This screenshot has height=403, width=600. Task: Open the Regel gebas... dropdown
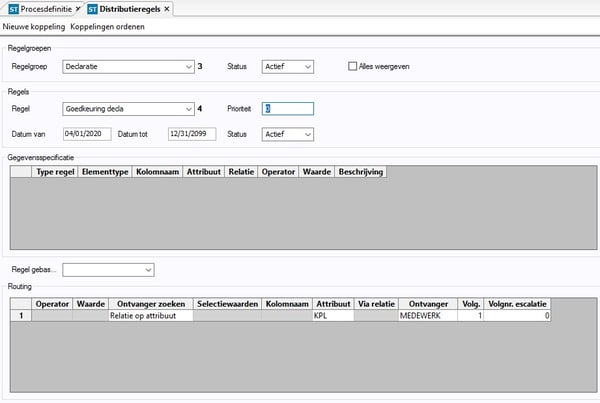pyautogui.click(x=108, y=270)
